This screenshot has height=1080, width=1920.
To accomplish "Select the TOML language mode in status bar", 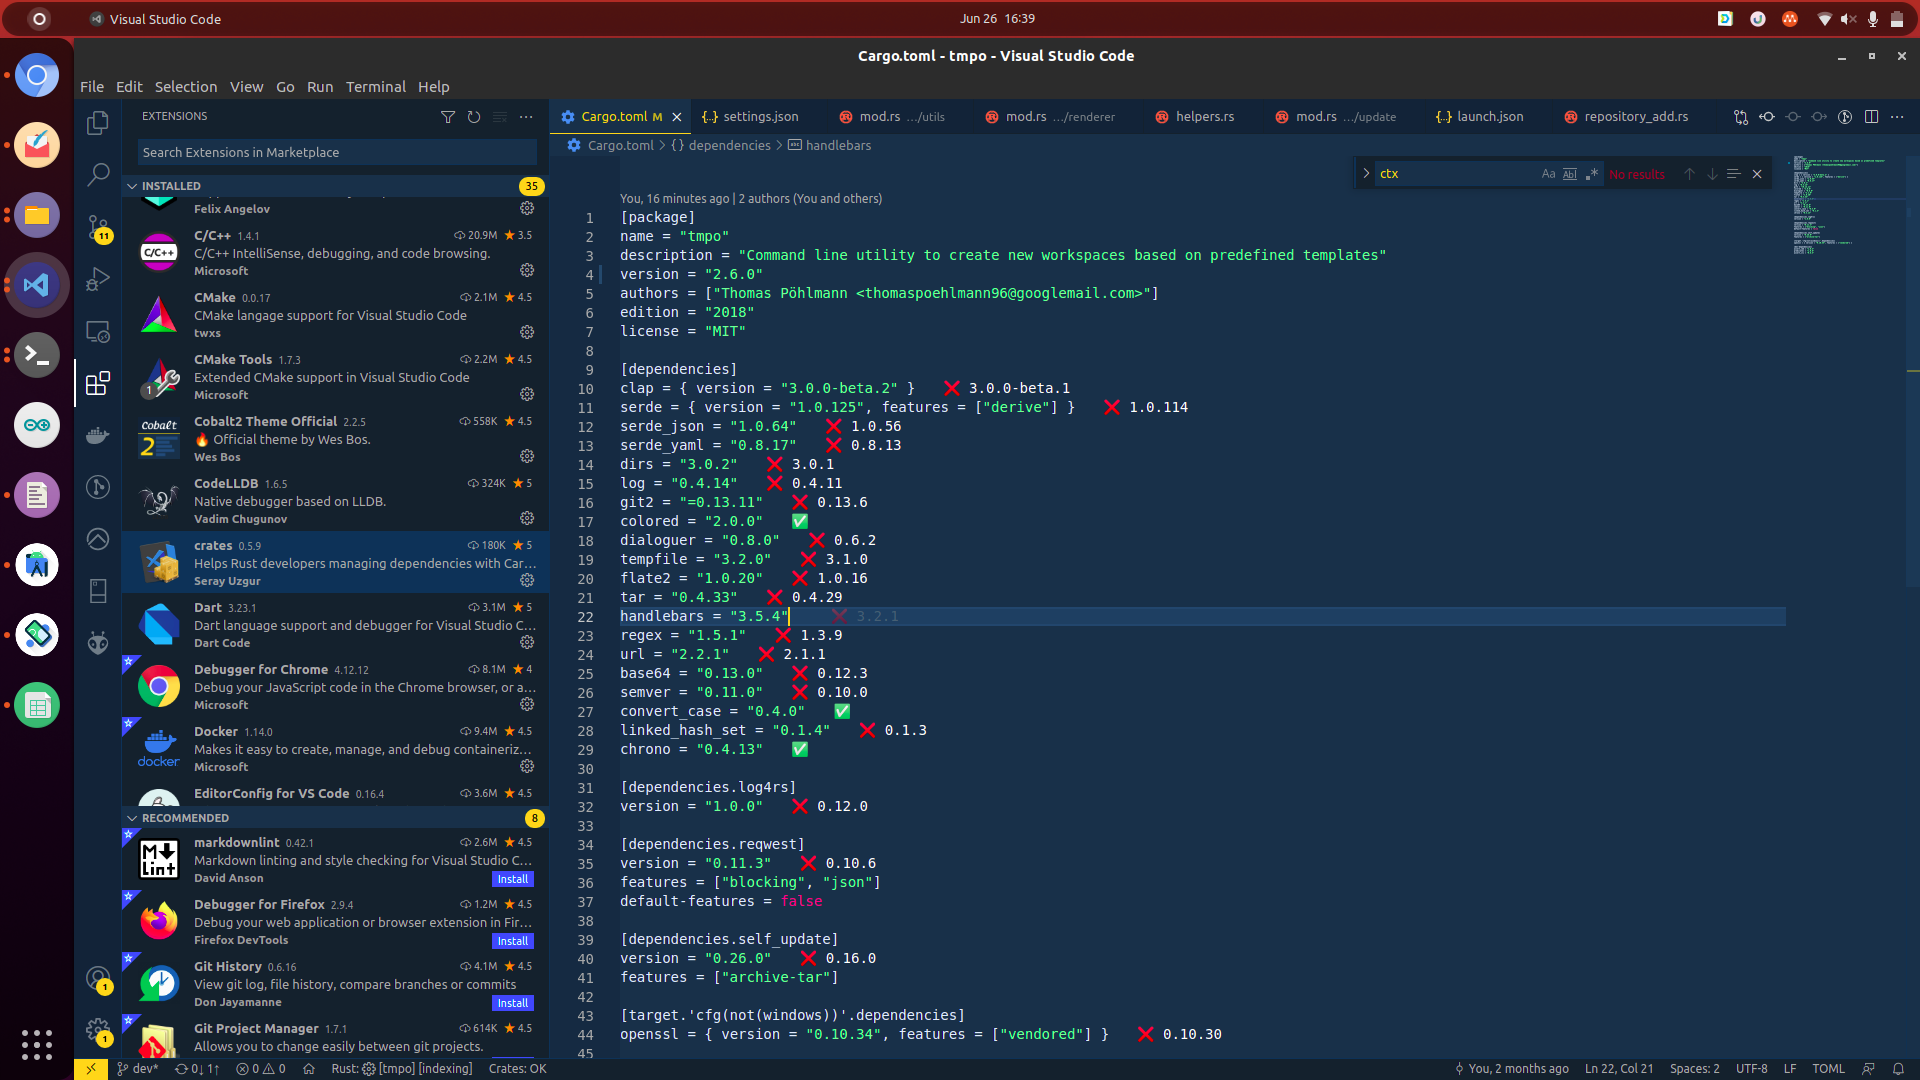I will 1828,1069.
